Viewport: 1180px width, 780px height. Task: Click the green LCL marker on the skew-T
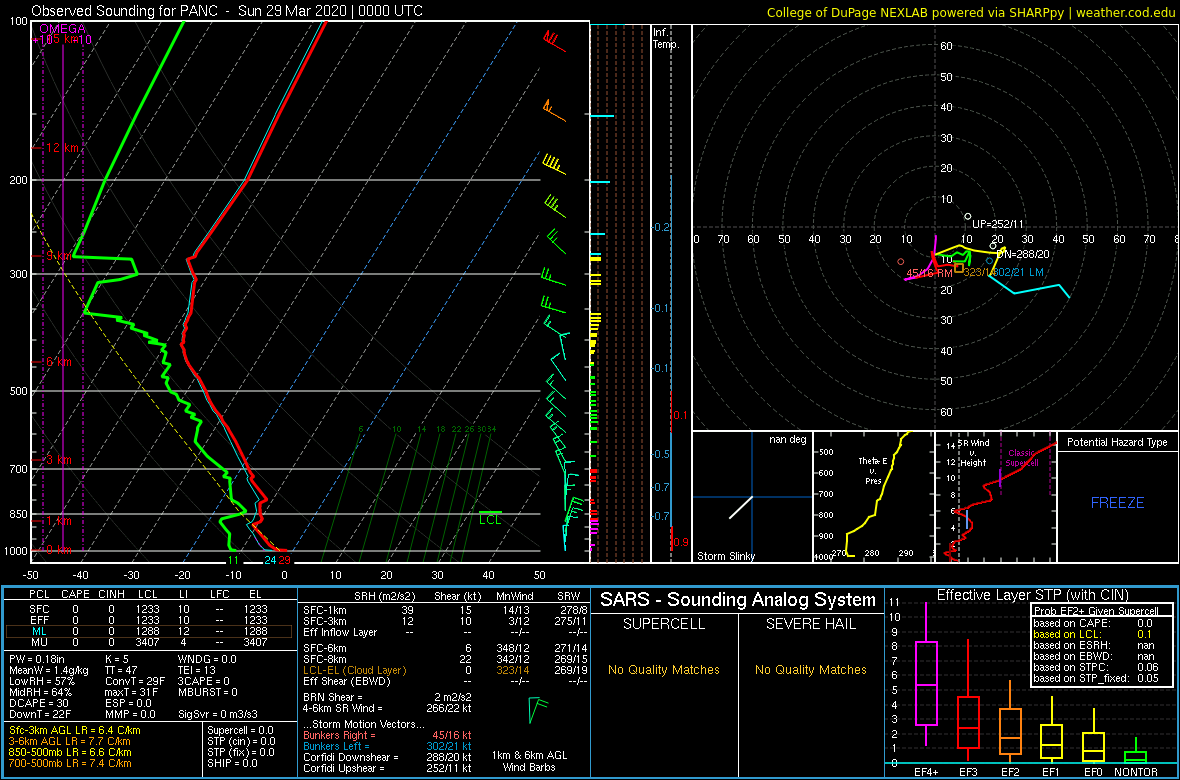tap(490, 517)
